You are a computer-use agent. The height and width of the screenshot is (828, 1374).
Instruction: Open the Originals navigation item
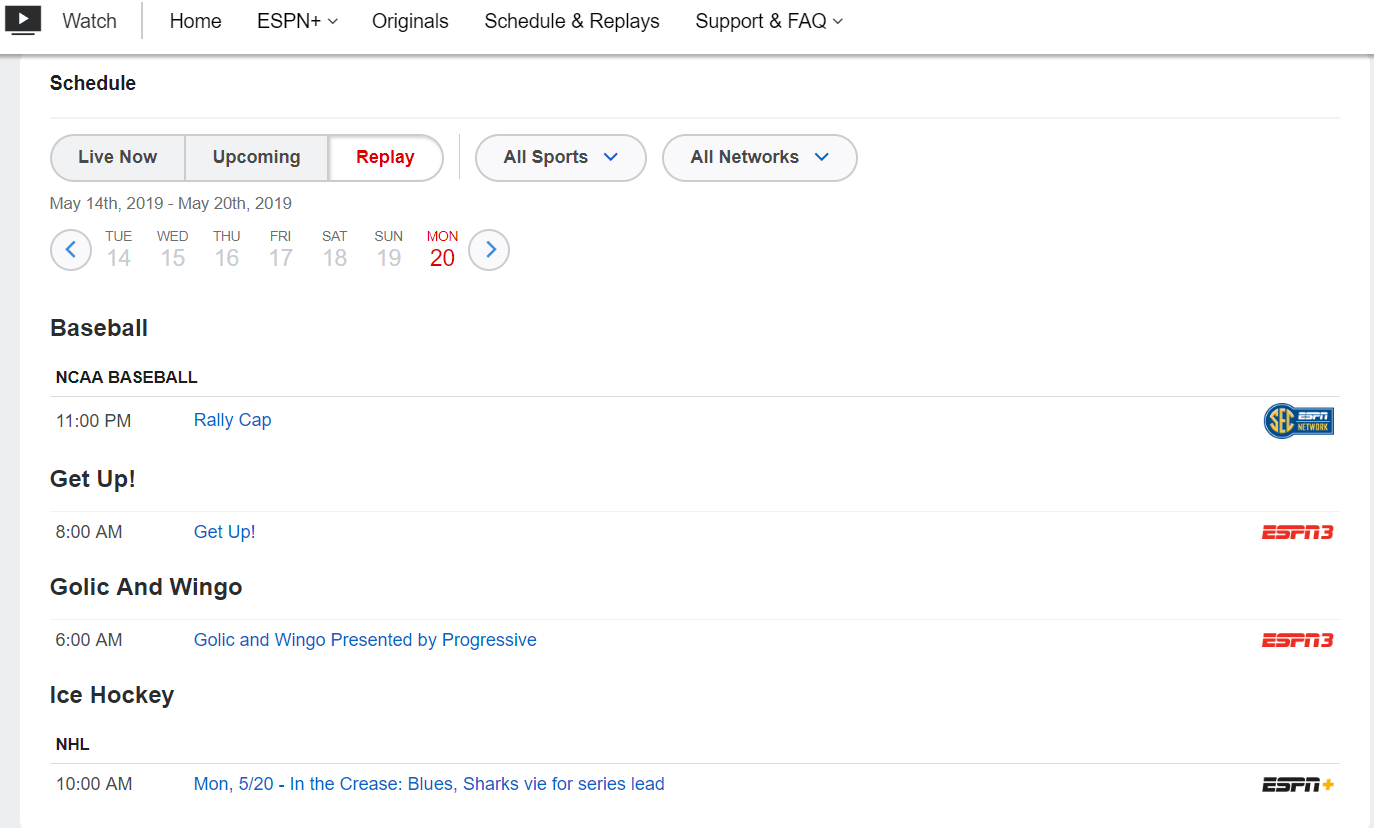(x=410, y=21)
